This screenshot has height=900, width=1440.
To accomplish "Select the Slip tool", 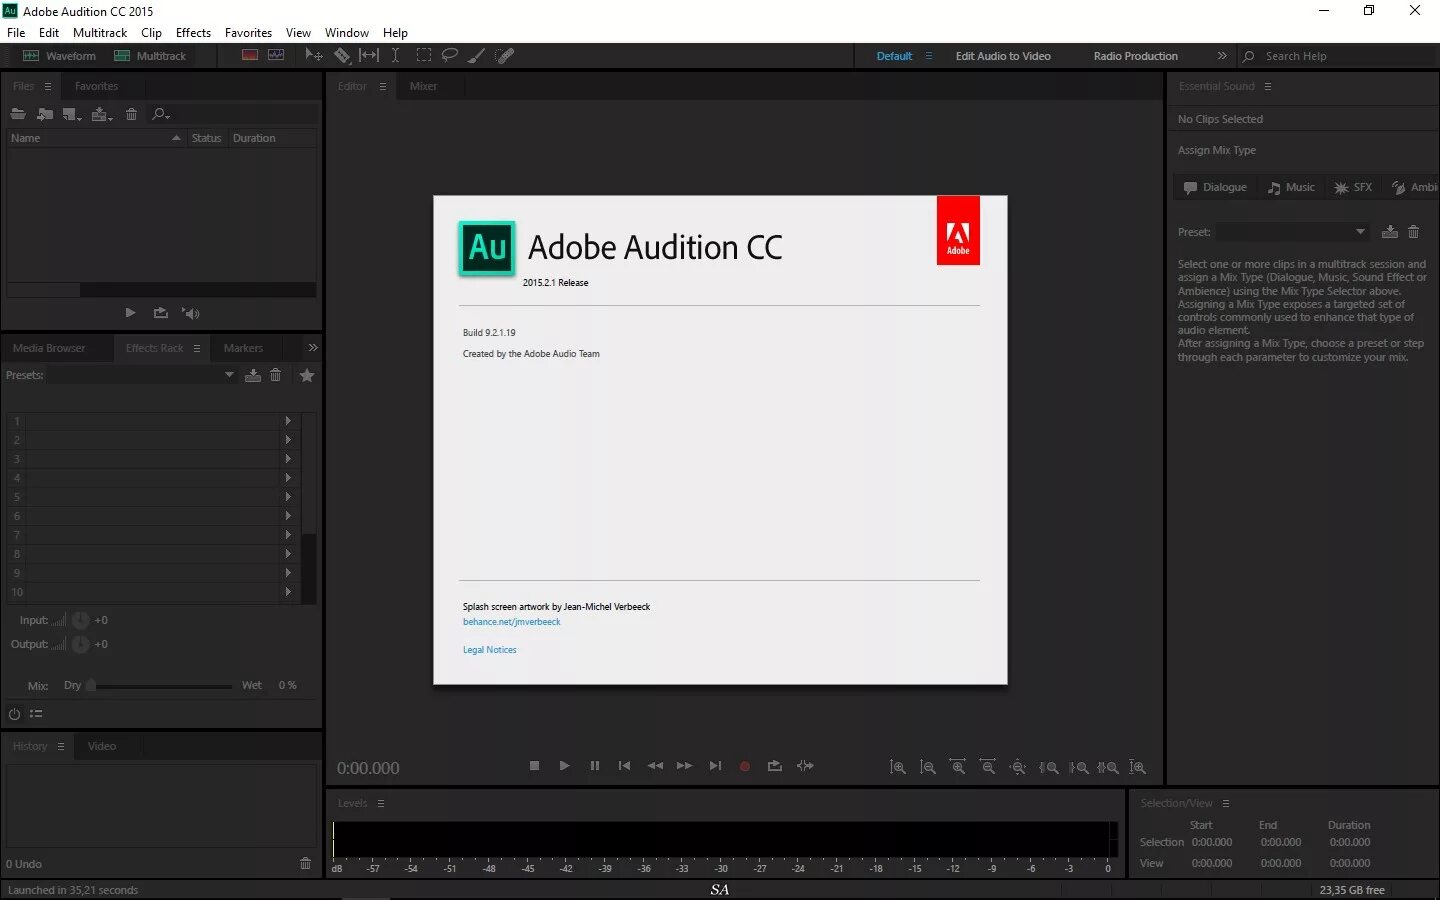I will 369,56.
